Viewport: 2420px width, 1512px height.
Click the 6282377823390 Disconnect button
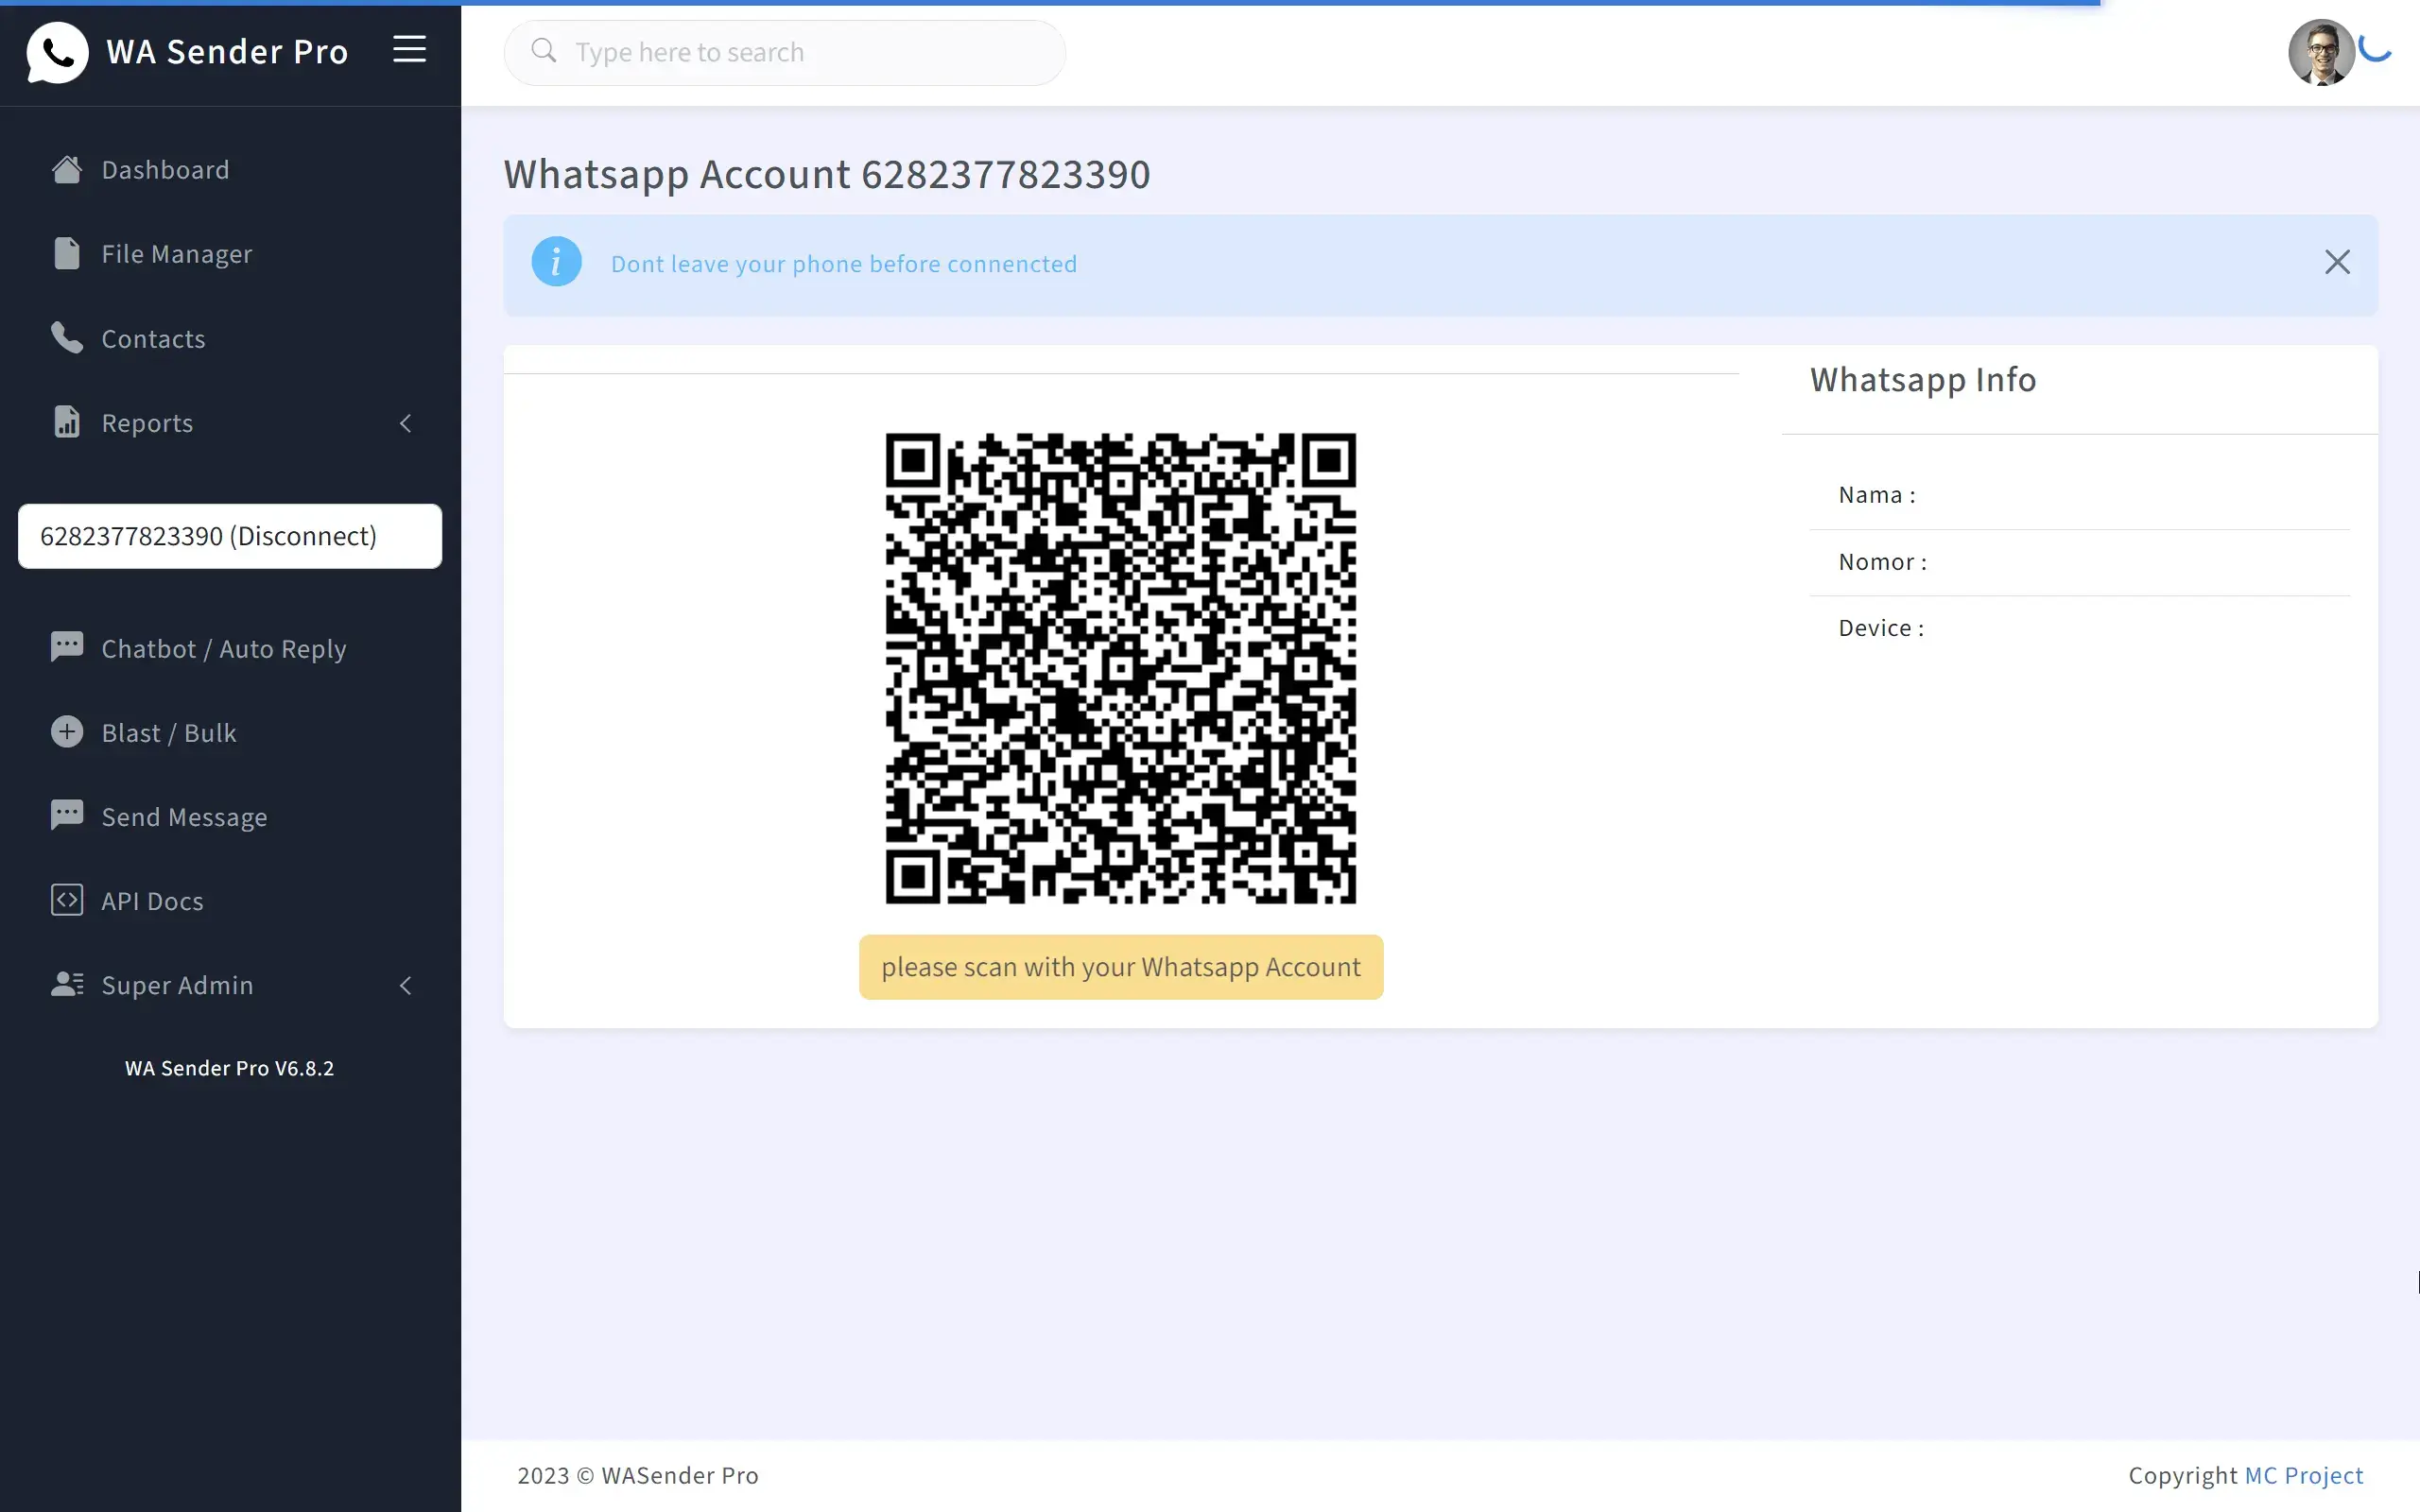[x=229, y=536]
